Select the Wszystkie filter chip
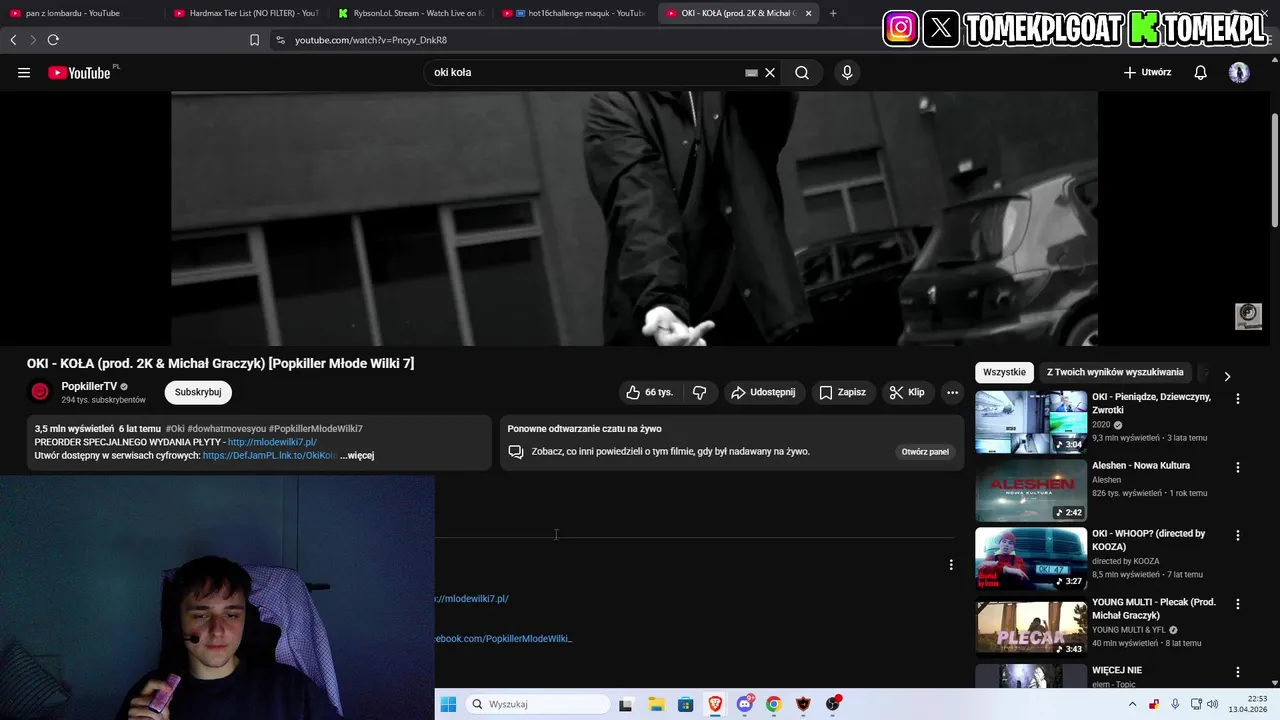1280x720 pixels. (x=1004, y=372)
